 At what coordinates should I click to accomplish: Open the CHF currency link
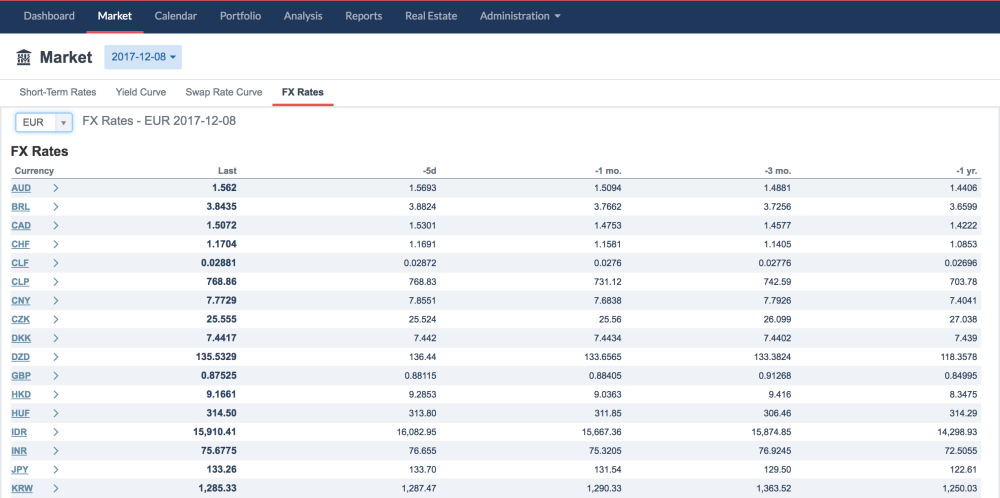pos(20,244)
